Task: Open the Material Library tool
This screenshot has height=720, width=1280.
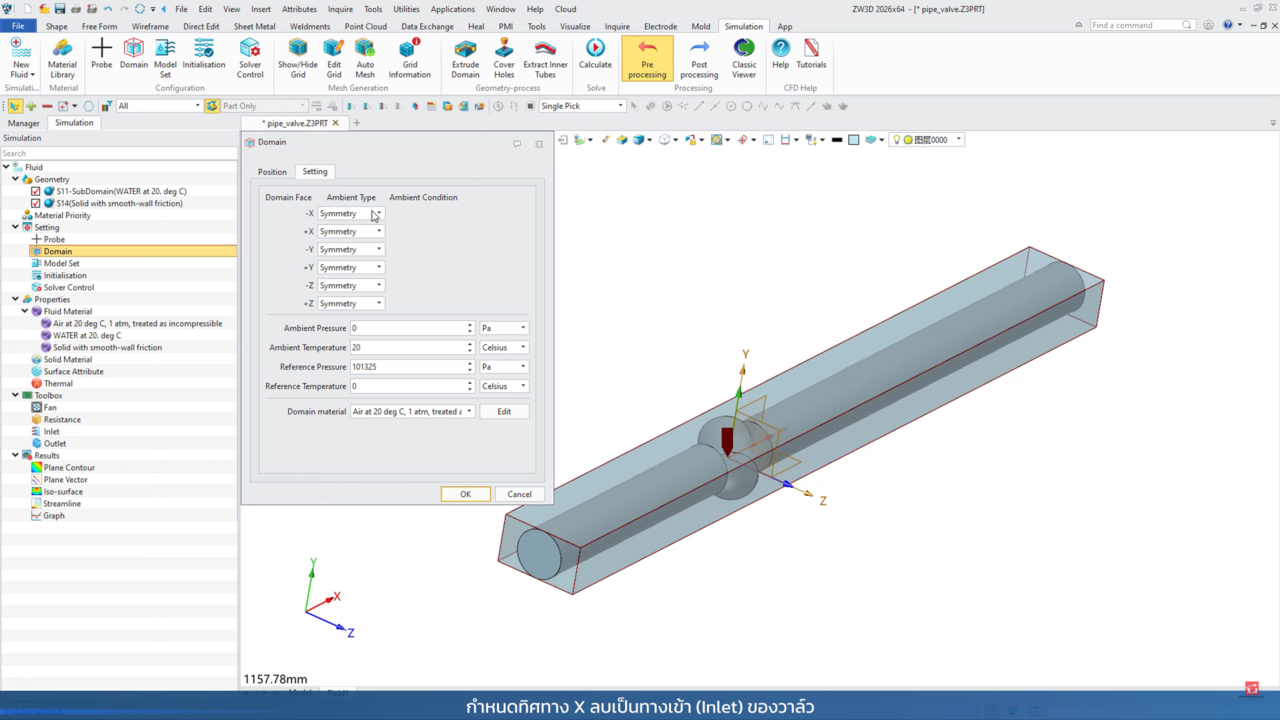Action: point(62,57)
